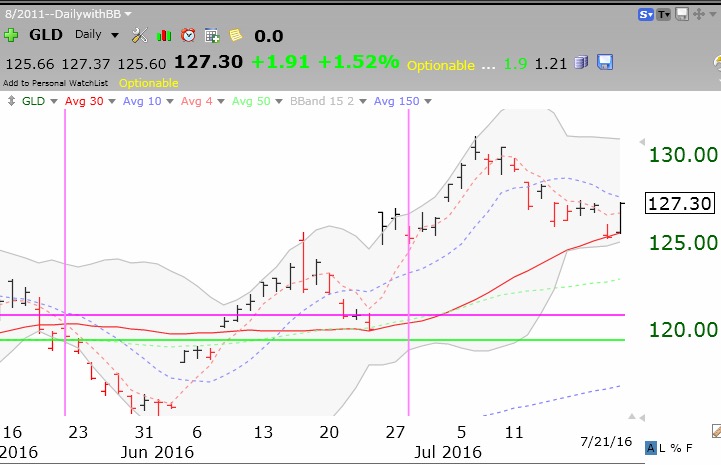Click the ellipsis after Optionable

point(488,67)
